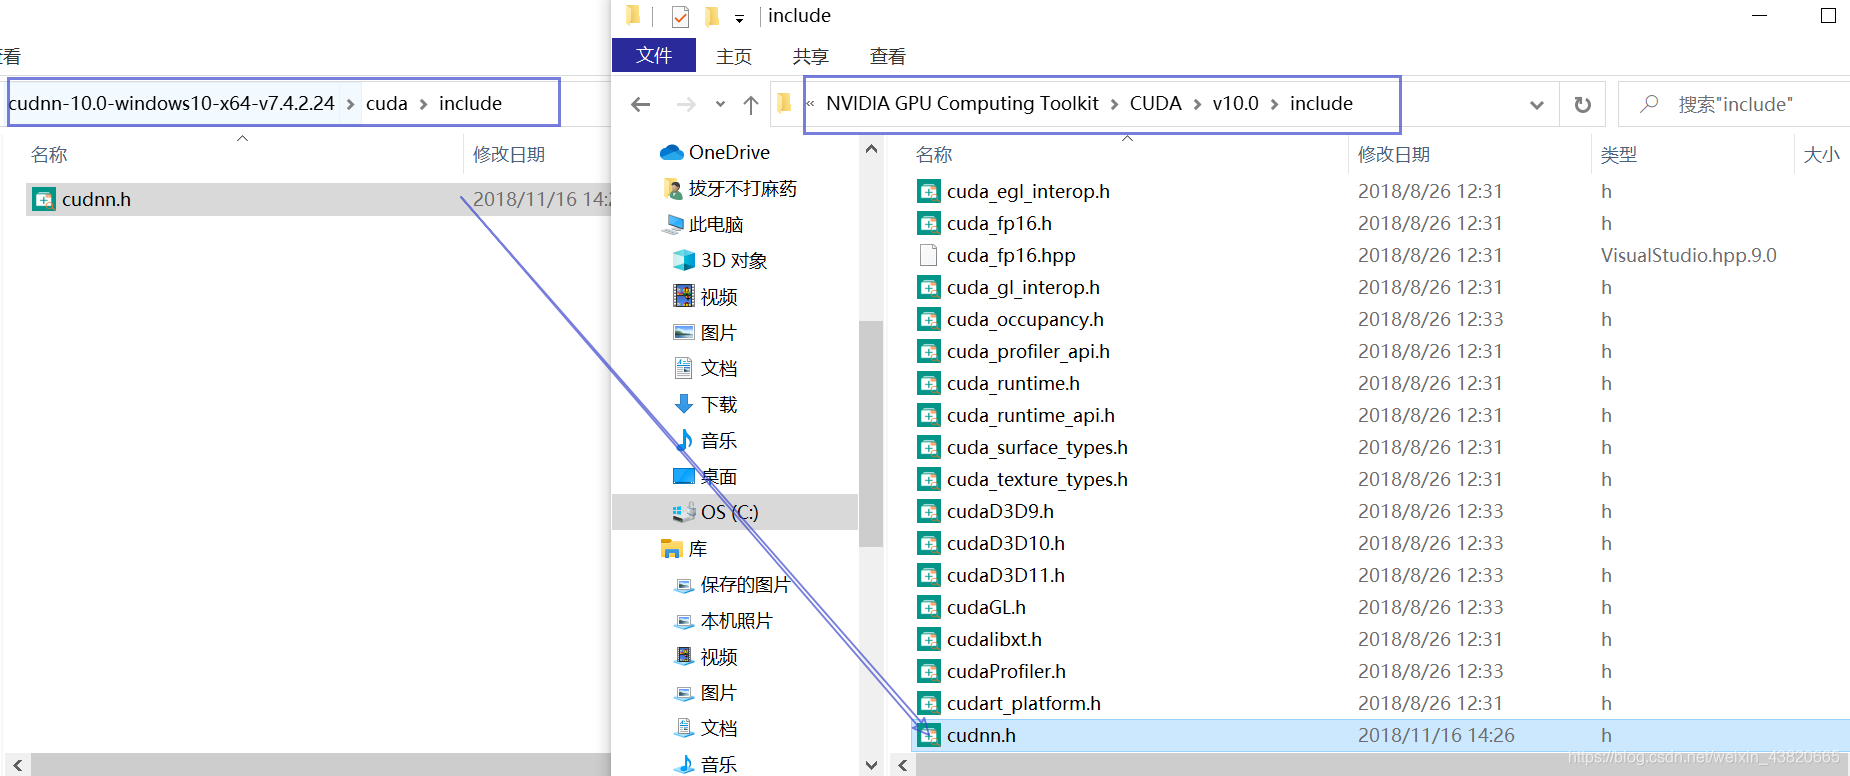Click the Back navigation arrow
This screenshot has height=776, width=1850.
641,104
